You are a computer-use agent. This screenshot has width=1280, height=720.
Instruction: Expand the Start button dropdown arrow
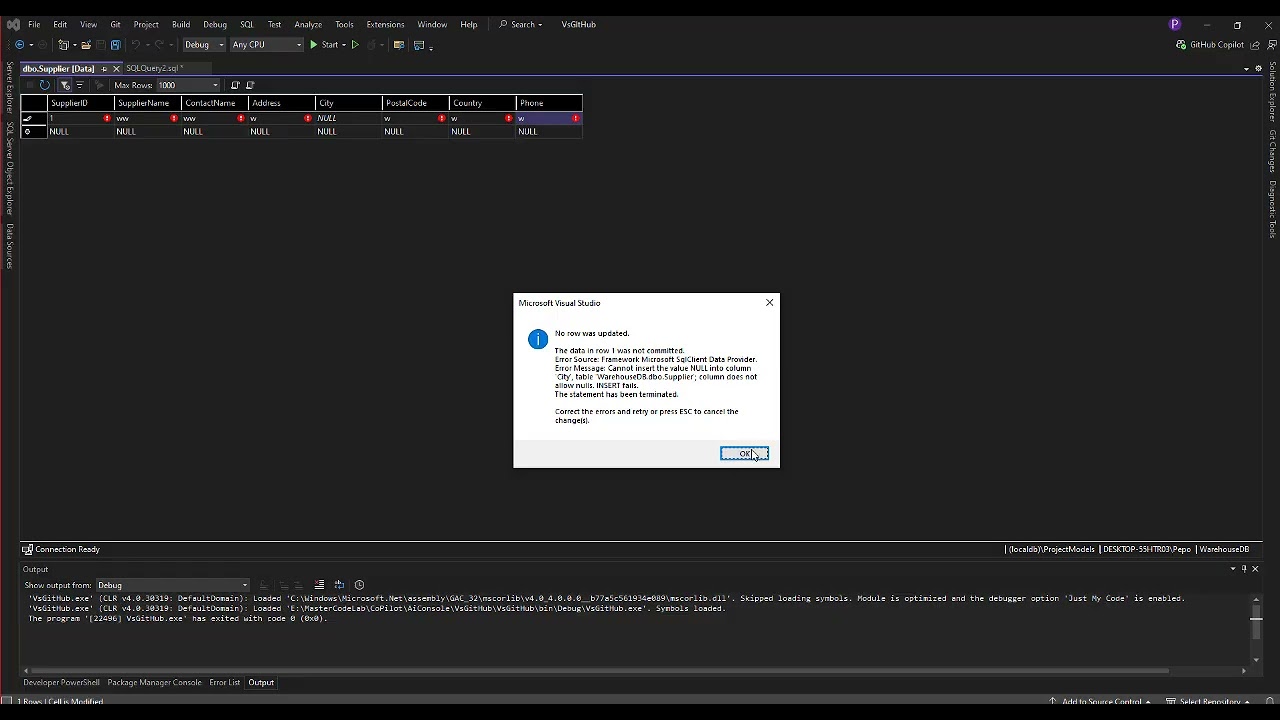tap(343, 45)
